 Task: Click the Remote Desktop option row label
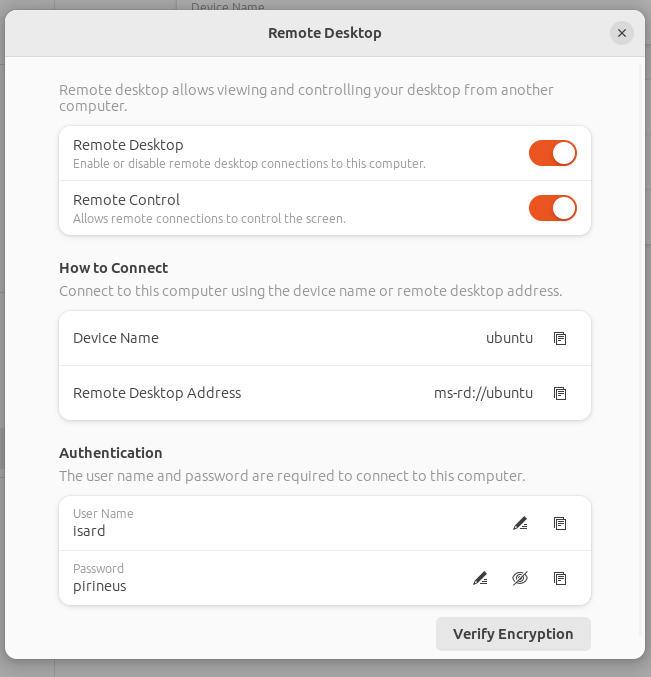(128, 145)
